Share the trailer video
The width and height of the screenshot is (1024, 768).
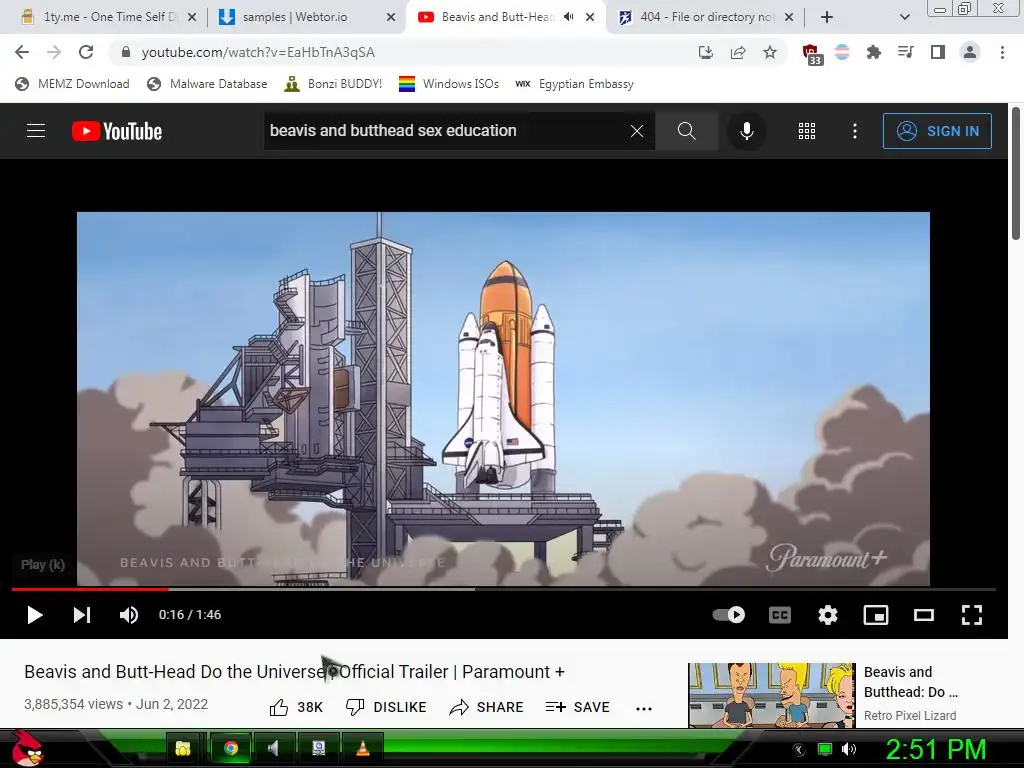coord(487,707)
